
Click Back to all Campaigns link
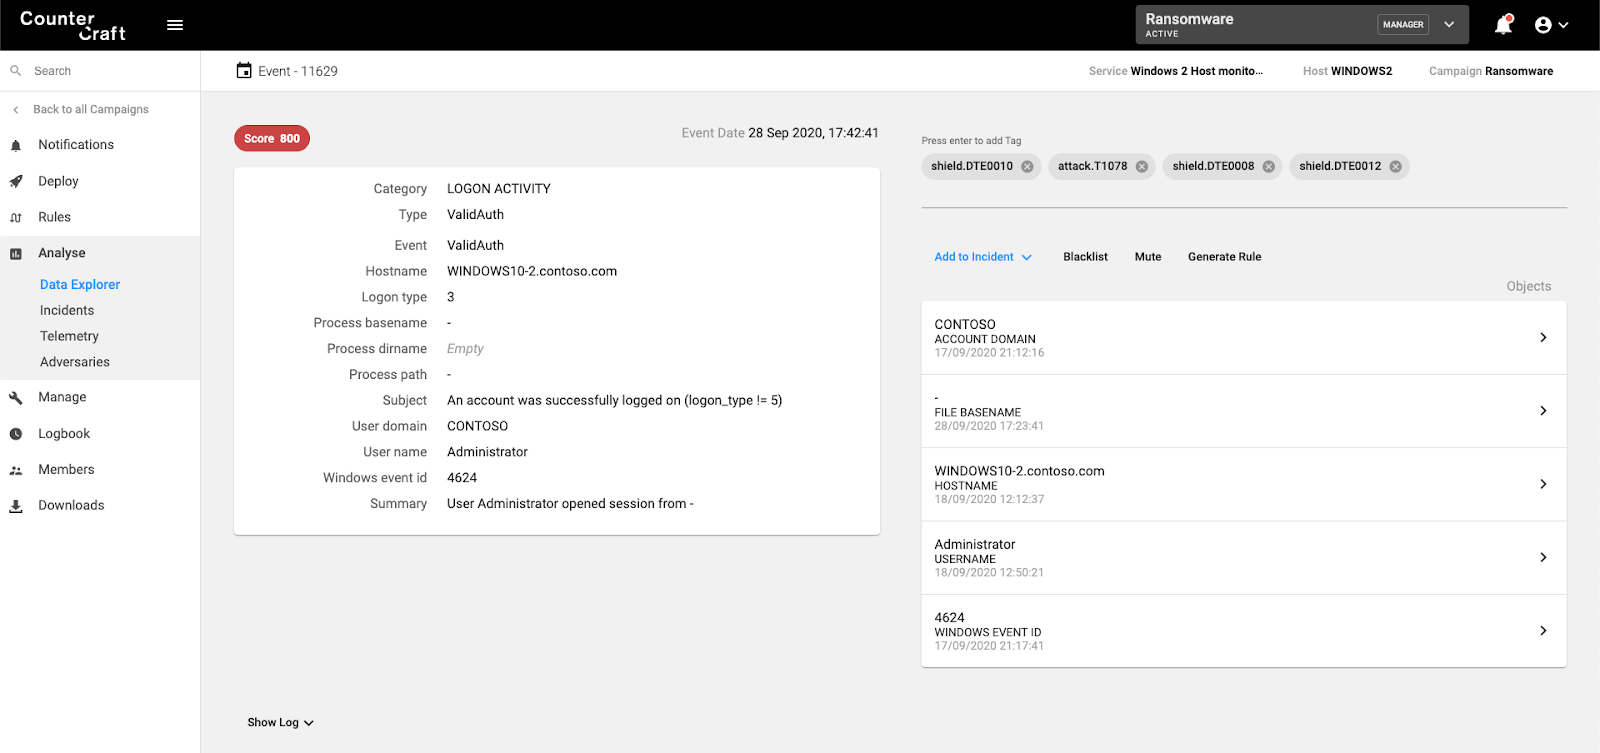91,110
